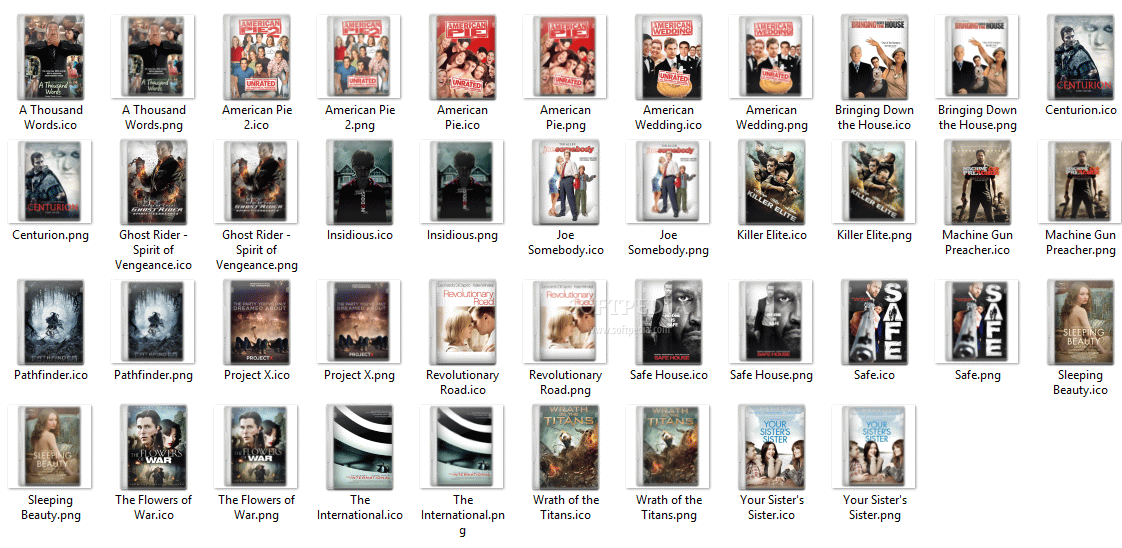Select Your Sister's Sister.ico icon
This screenshot has width=1122, height=548.
pos(772,446)
